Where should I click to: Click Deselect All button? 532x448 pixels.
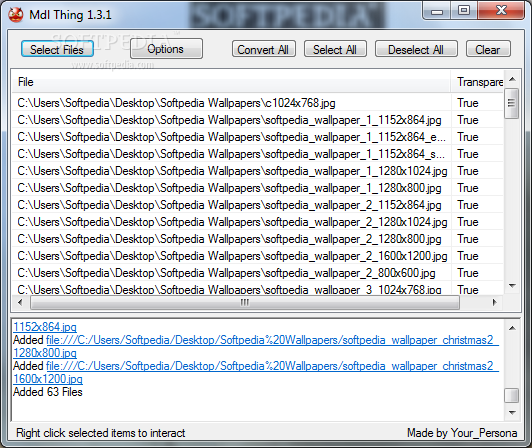(416, 49)
